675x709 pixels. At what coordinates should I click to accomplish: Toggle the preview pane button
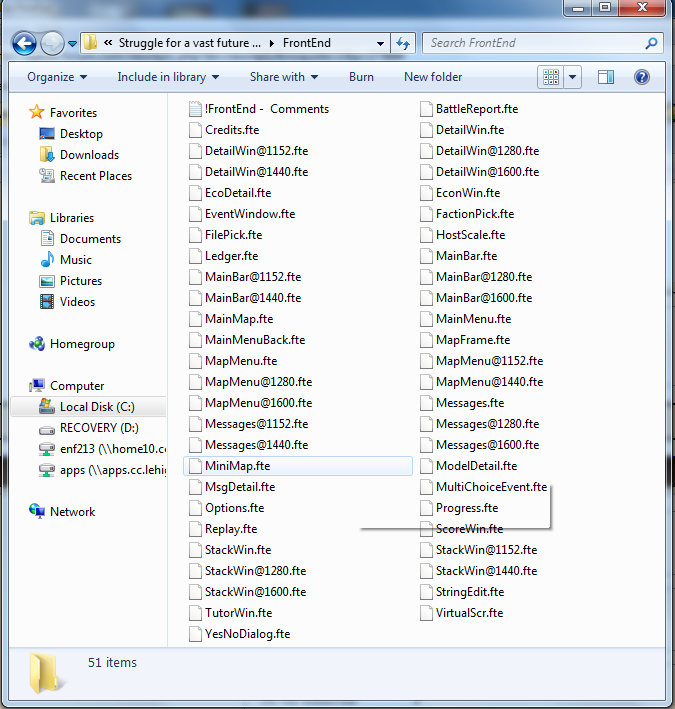(x=606, y=77)
